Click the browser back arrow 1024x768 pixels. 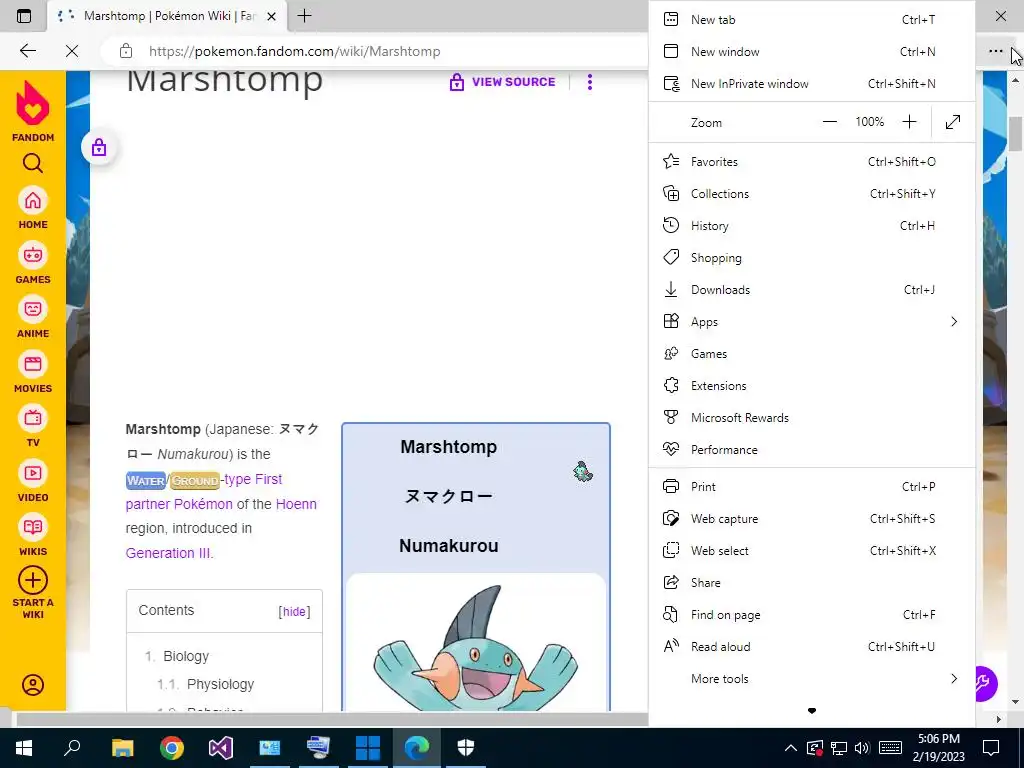point(27,51)
